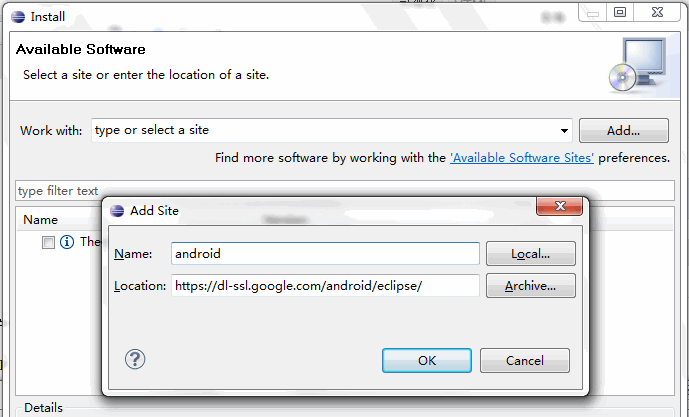Maximize the Install window
This screenshot has width=689, height=417.
[x=620, y=13]
